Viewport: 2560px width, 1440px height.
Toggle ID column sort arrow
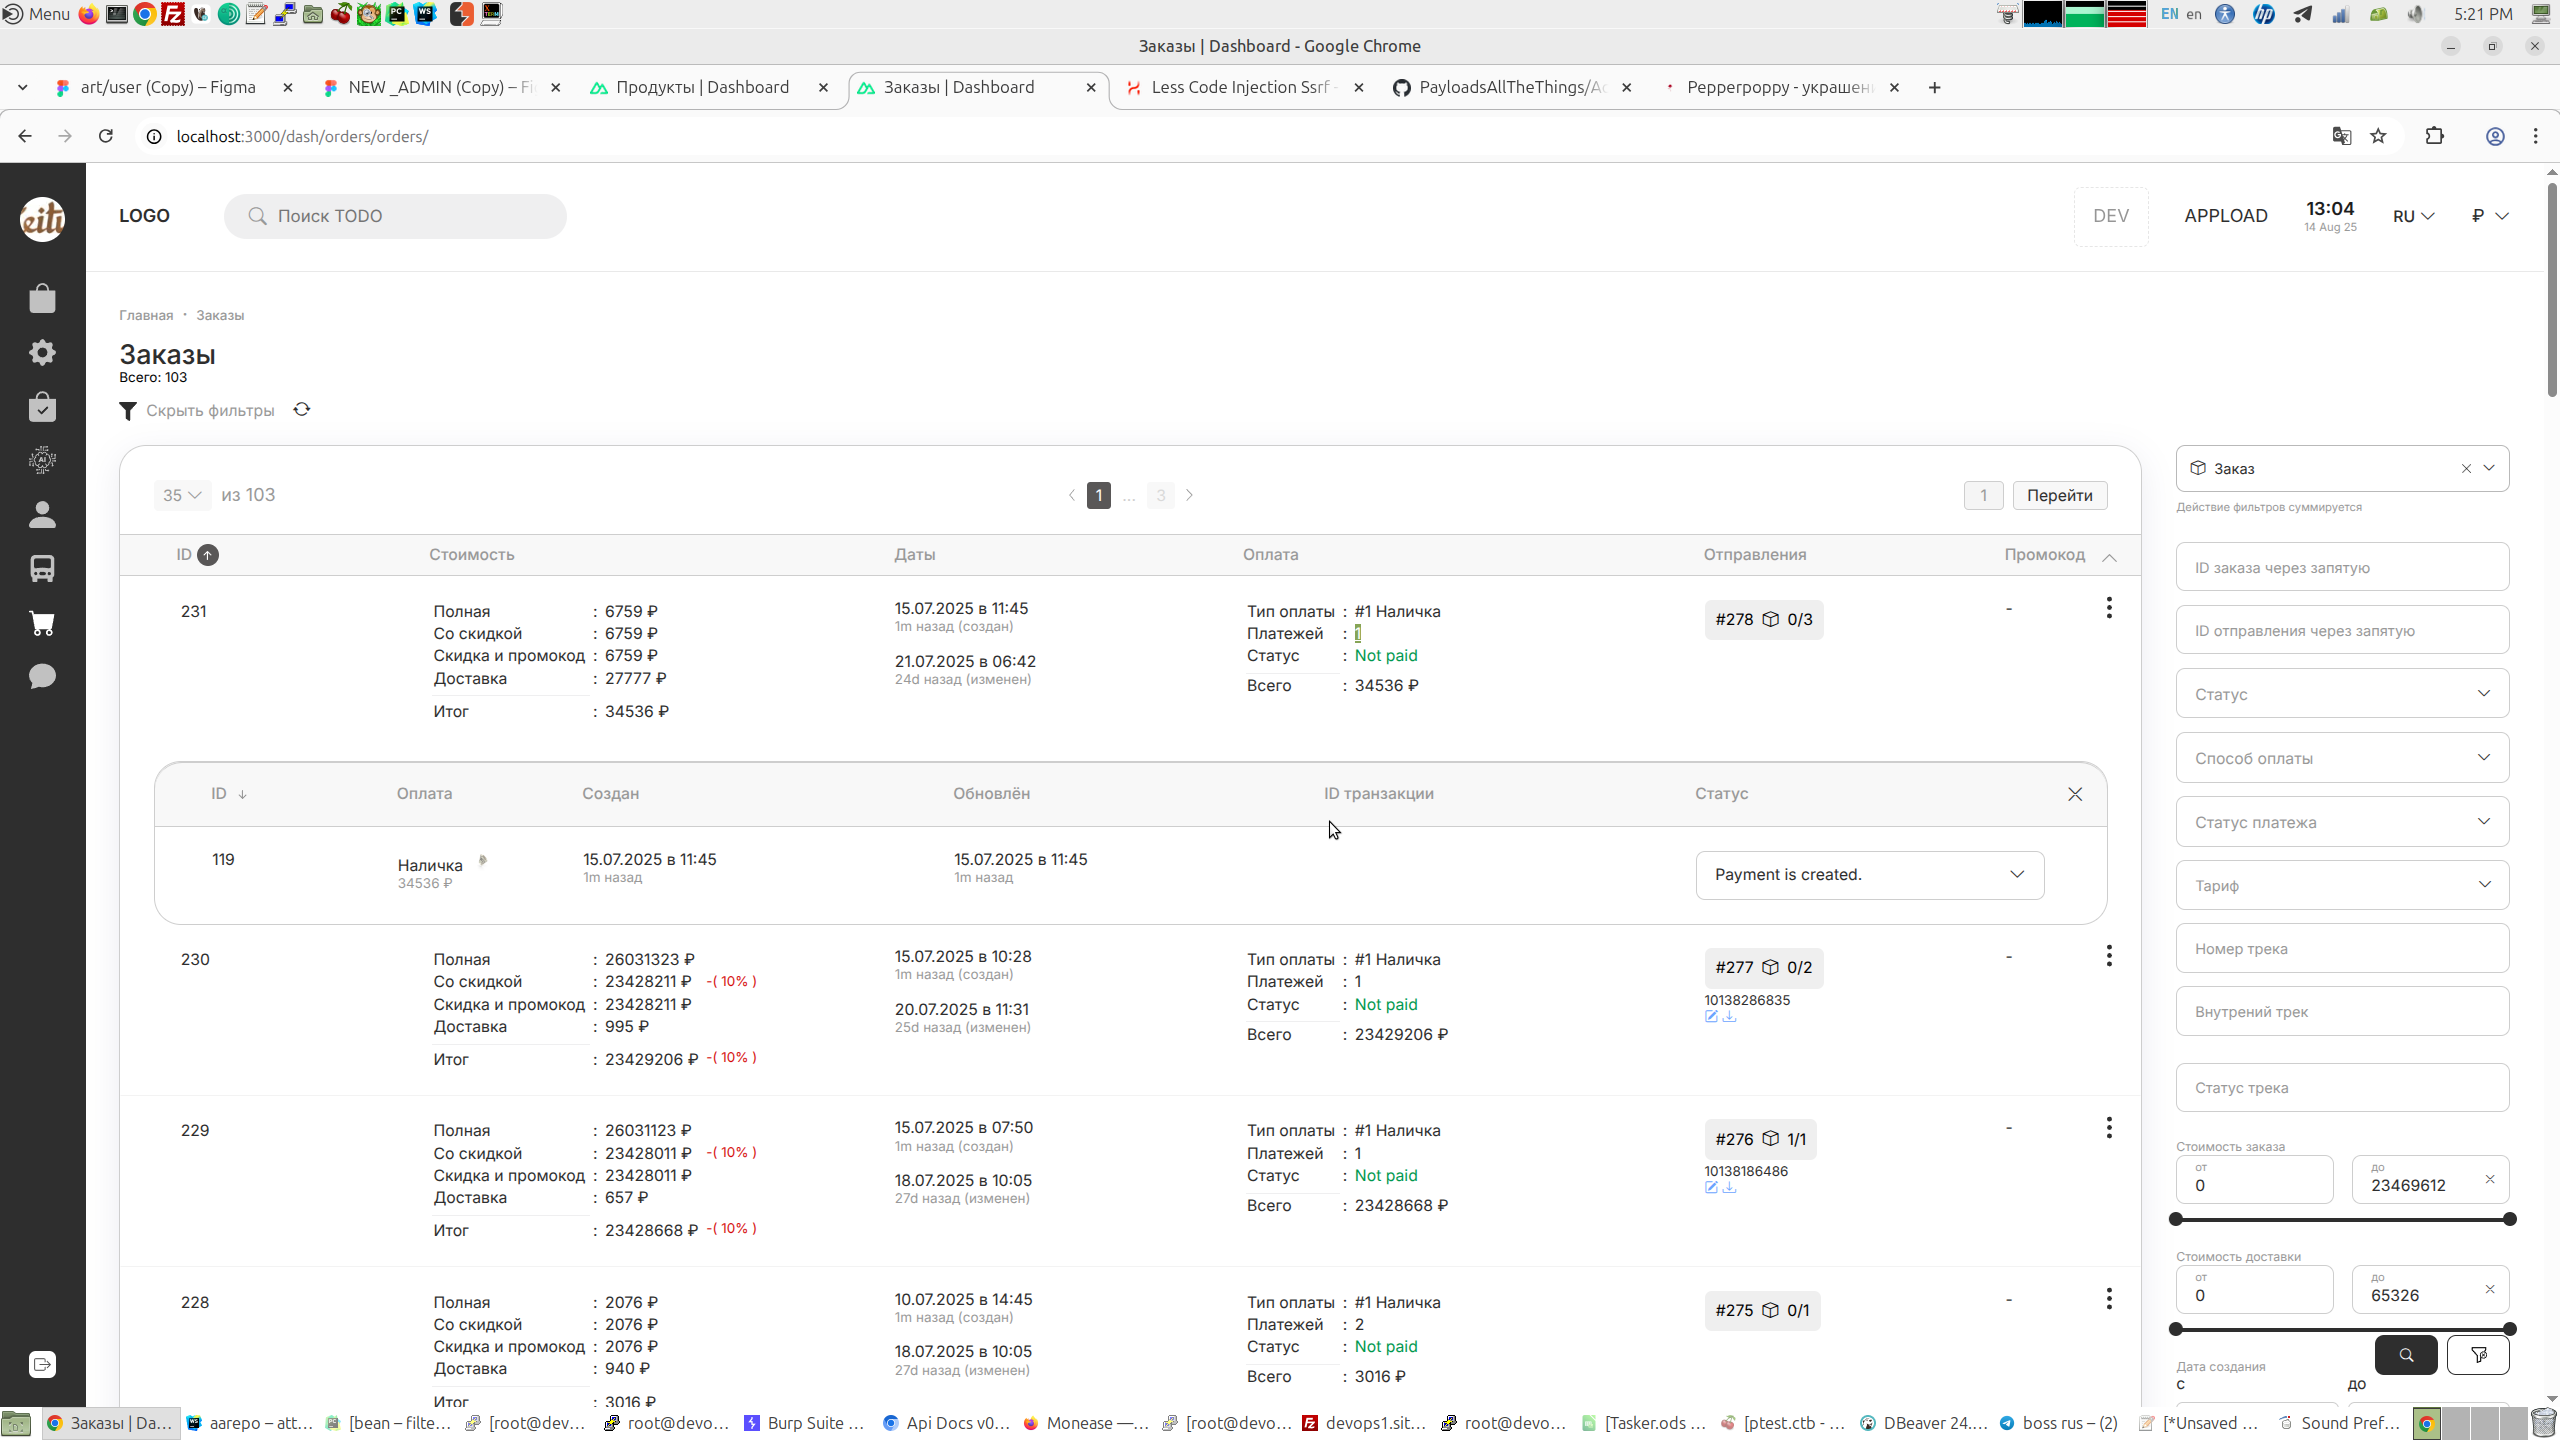[x=208, y=555]
